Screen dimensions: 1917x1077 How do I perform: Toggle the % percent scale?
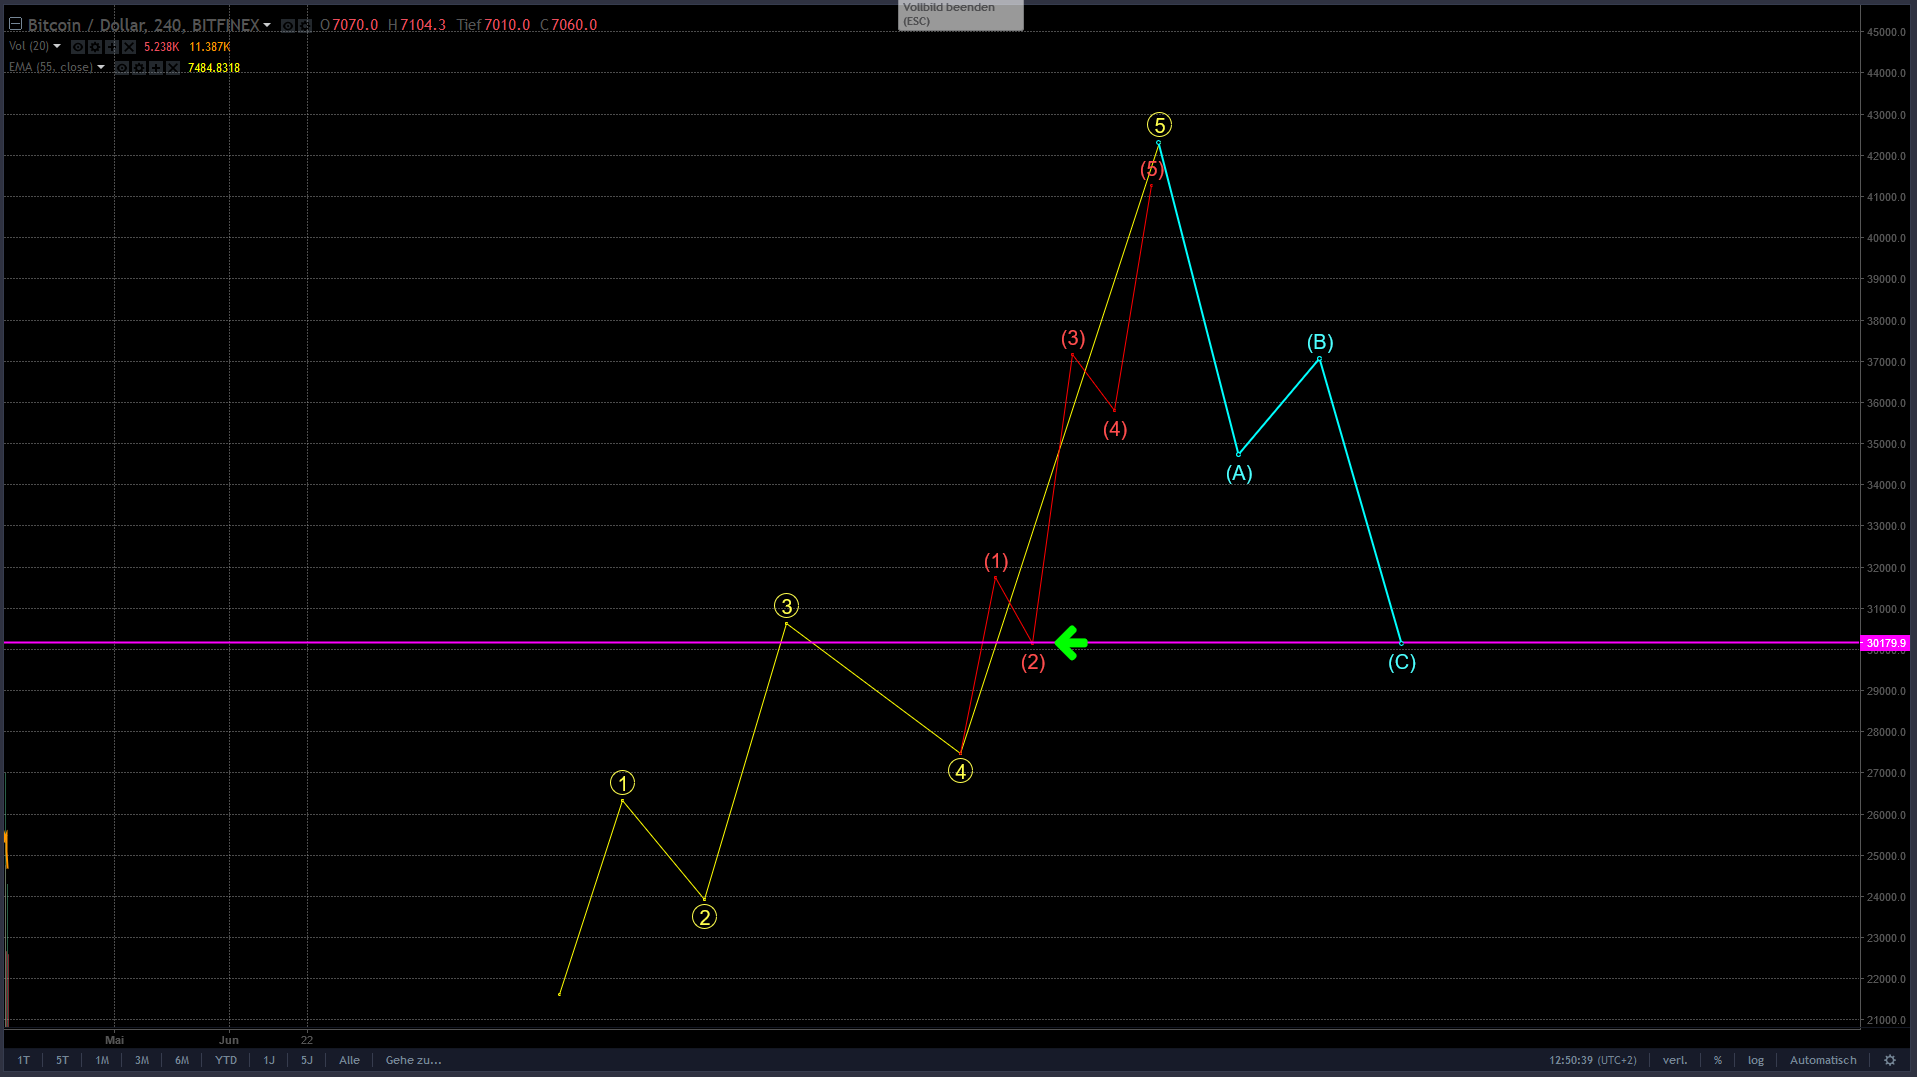point(1718,1060)
